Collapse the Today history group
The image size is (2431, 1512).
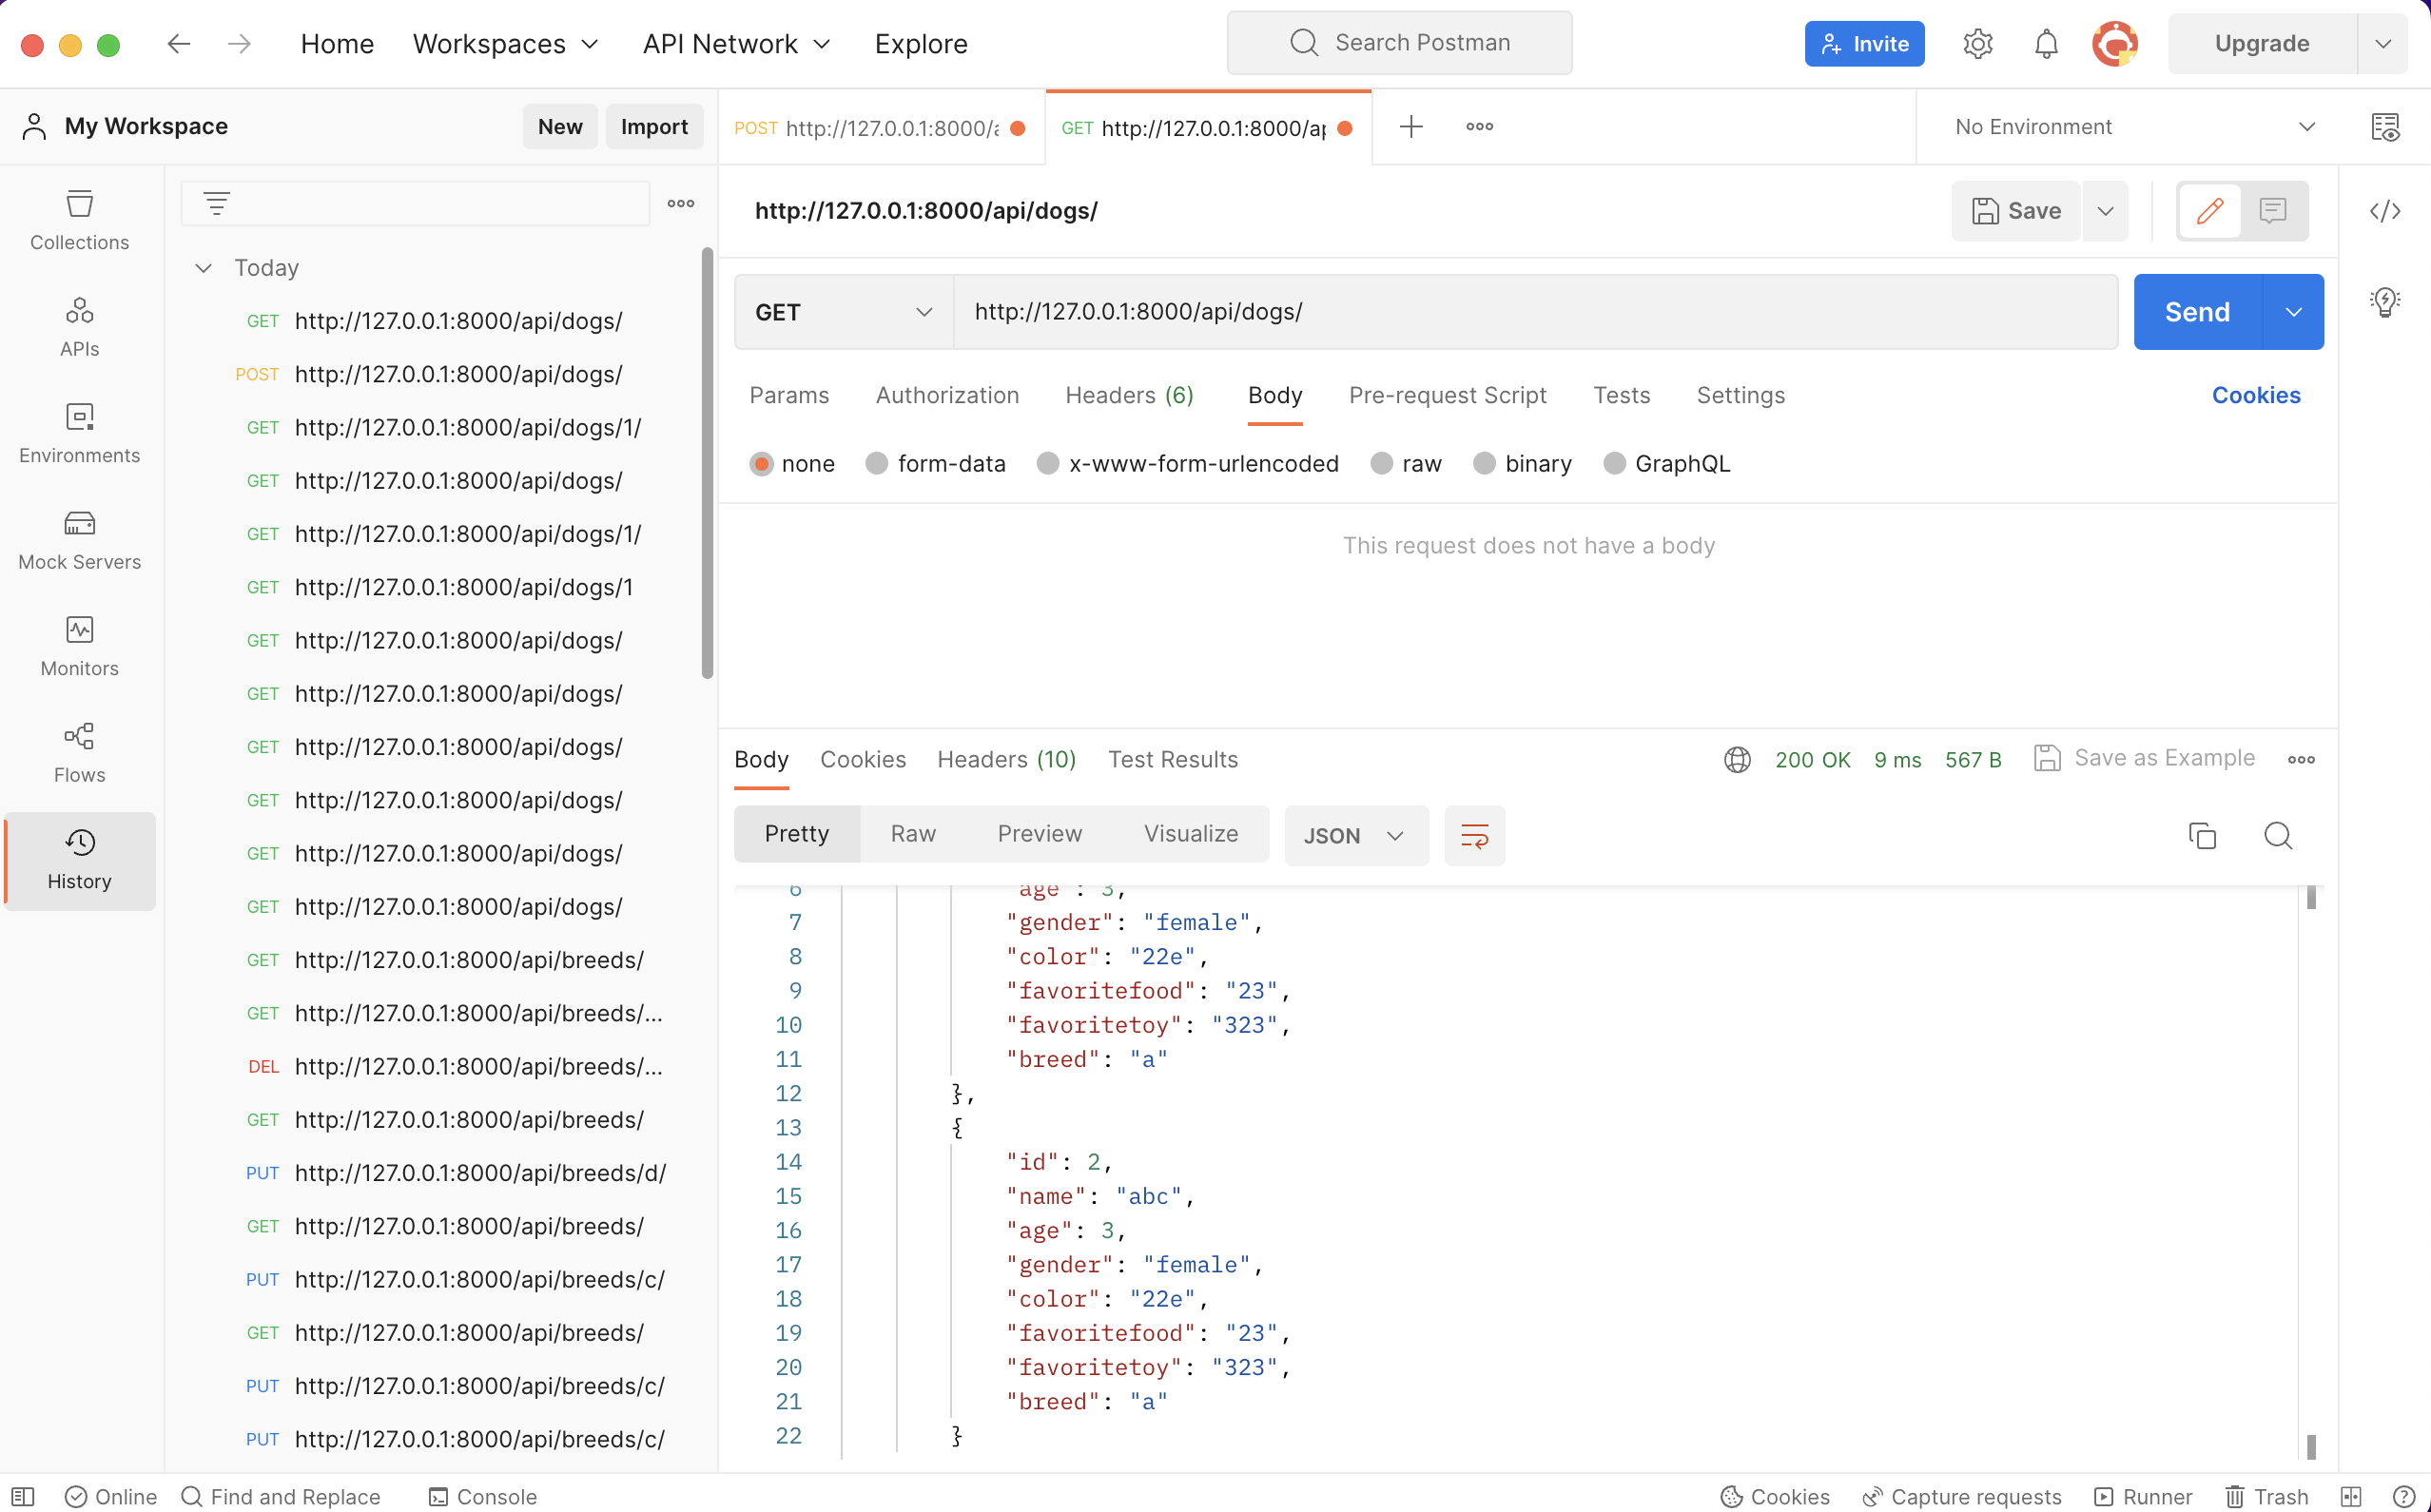pyautogui.click(x=203, y=268)
